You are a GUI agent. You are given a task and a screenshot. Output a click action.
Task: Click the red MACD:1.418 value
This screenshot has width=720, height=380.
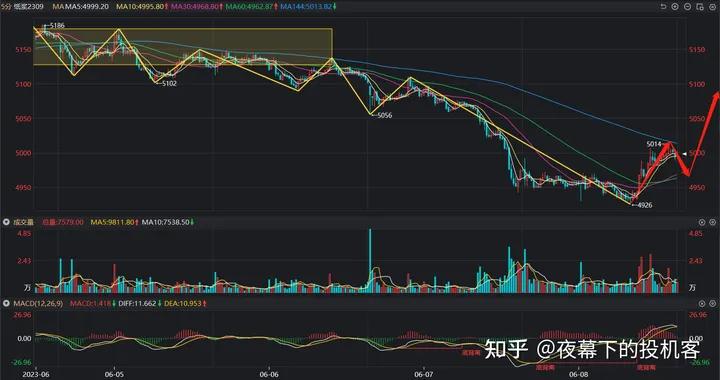point(90,304)
